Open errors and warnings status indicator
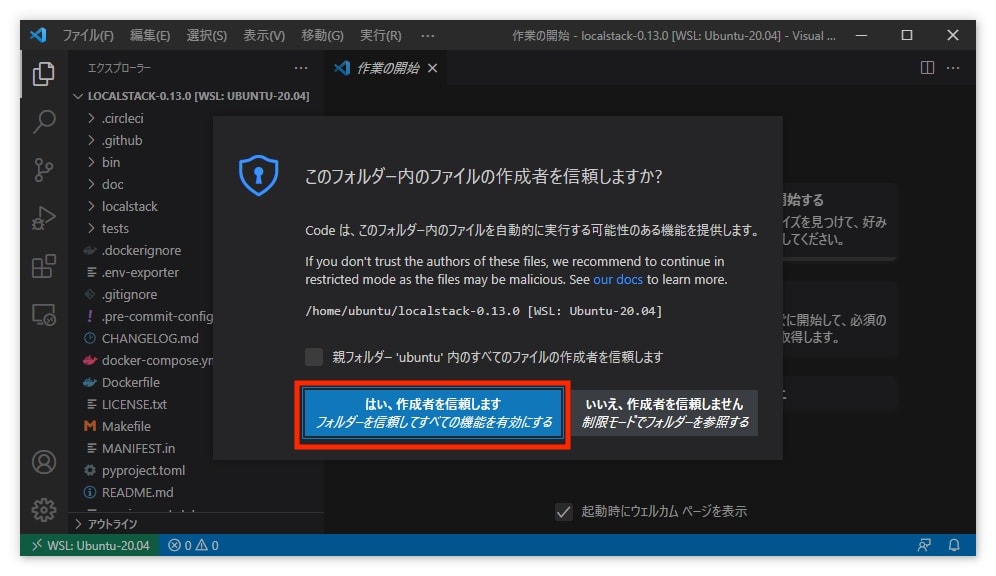Image resolution: width=996 pixels, height=576 pixels. tap(193, 545)
